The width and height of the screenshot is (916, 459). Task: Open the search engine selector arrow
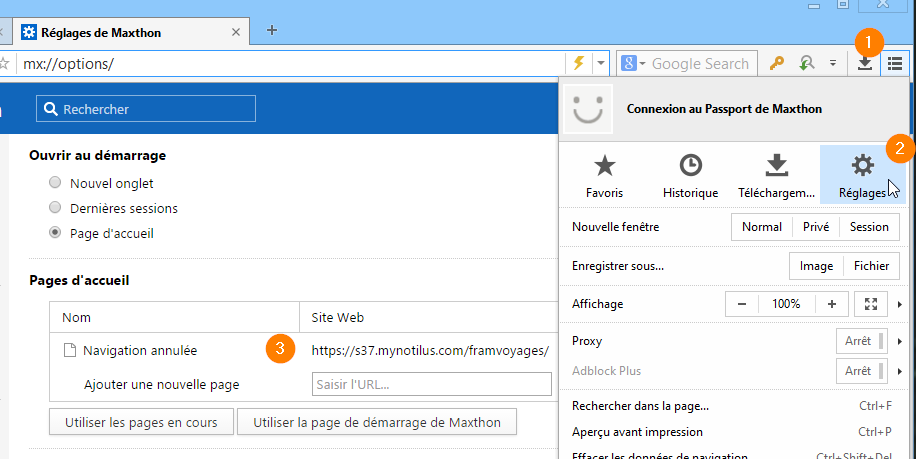click(642, 64)
